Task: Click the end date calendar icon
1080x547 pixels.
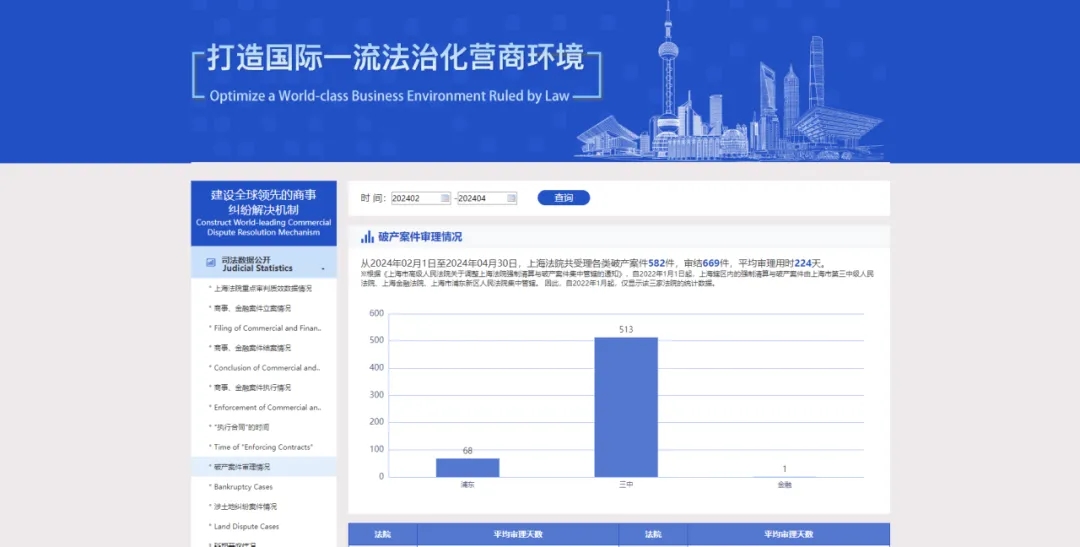Action: coord(512,198)
